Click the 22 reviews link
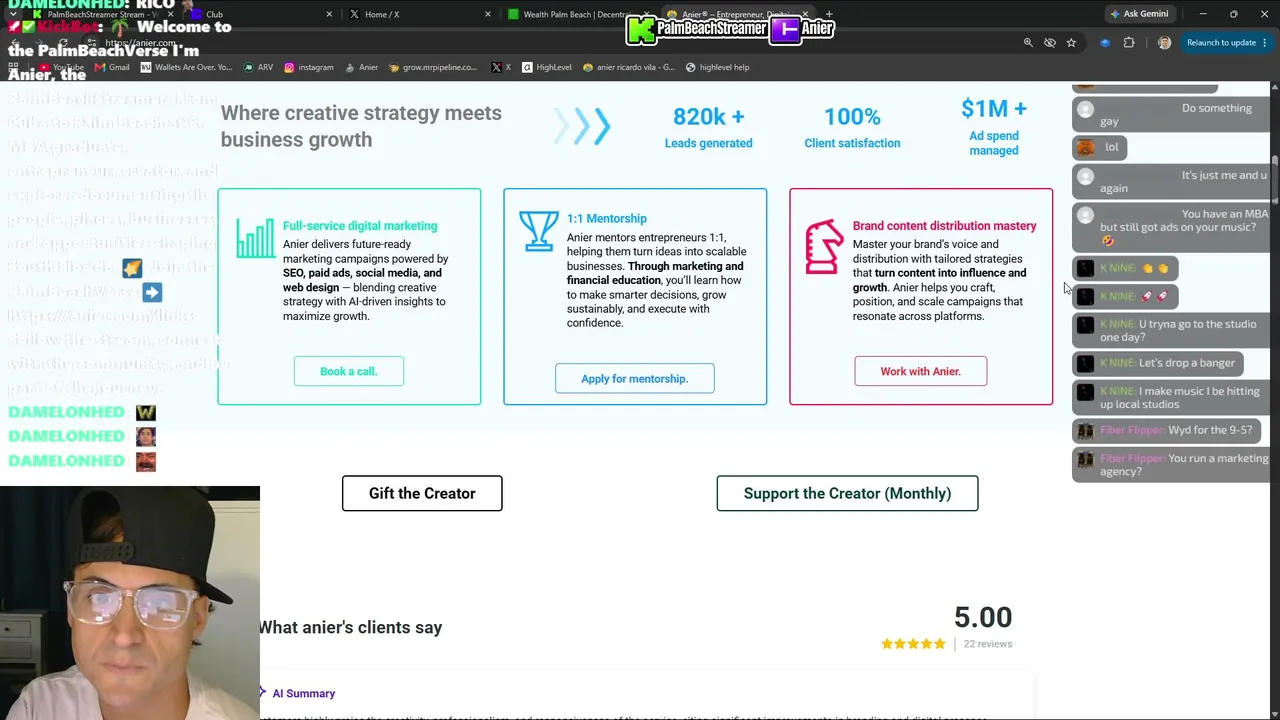 click(988, 644)
